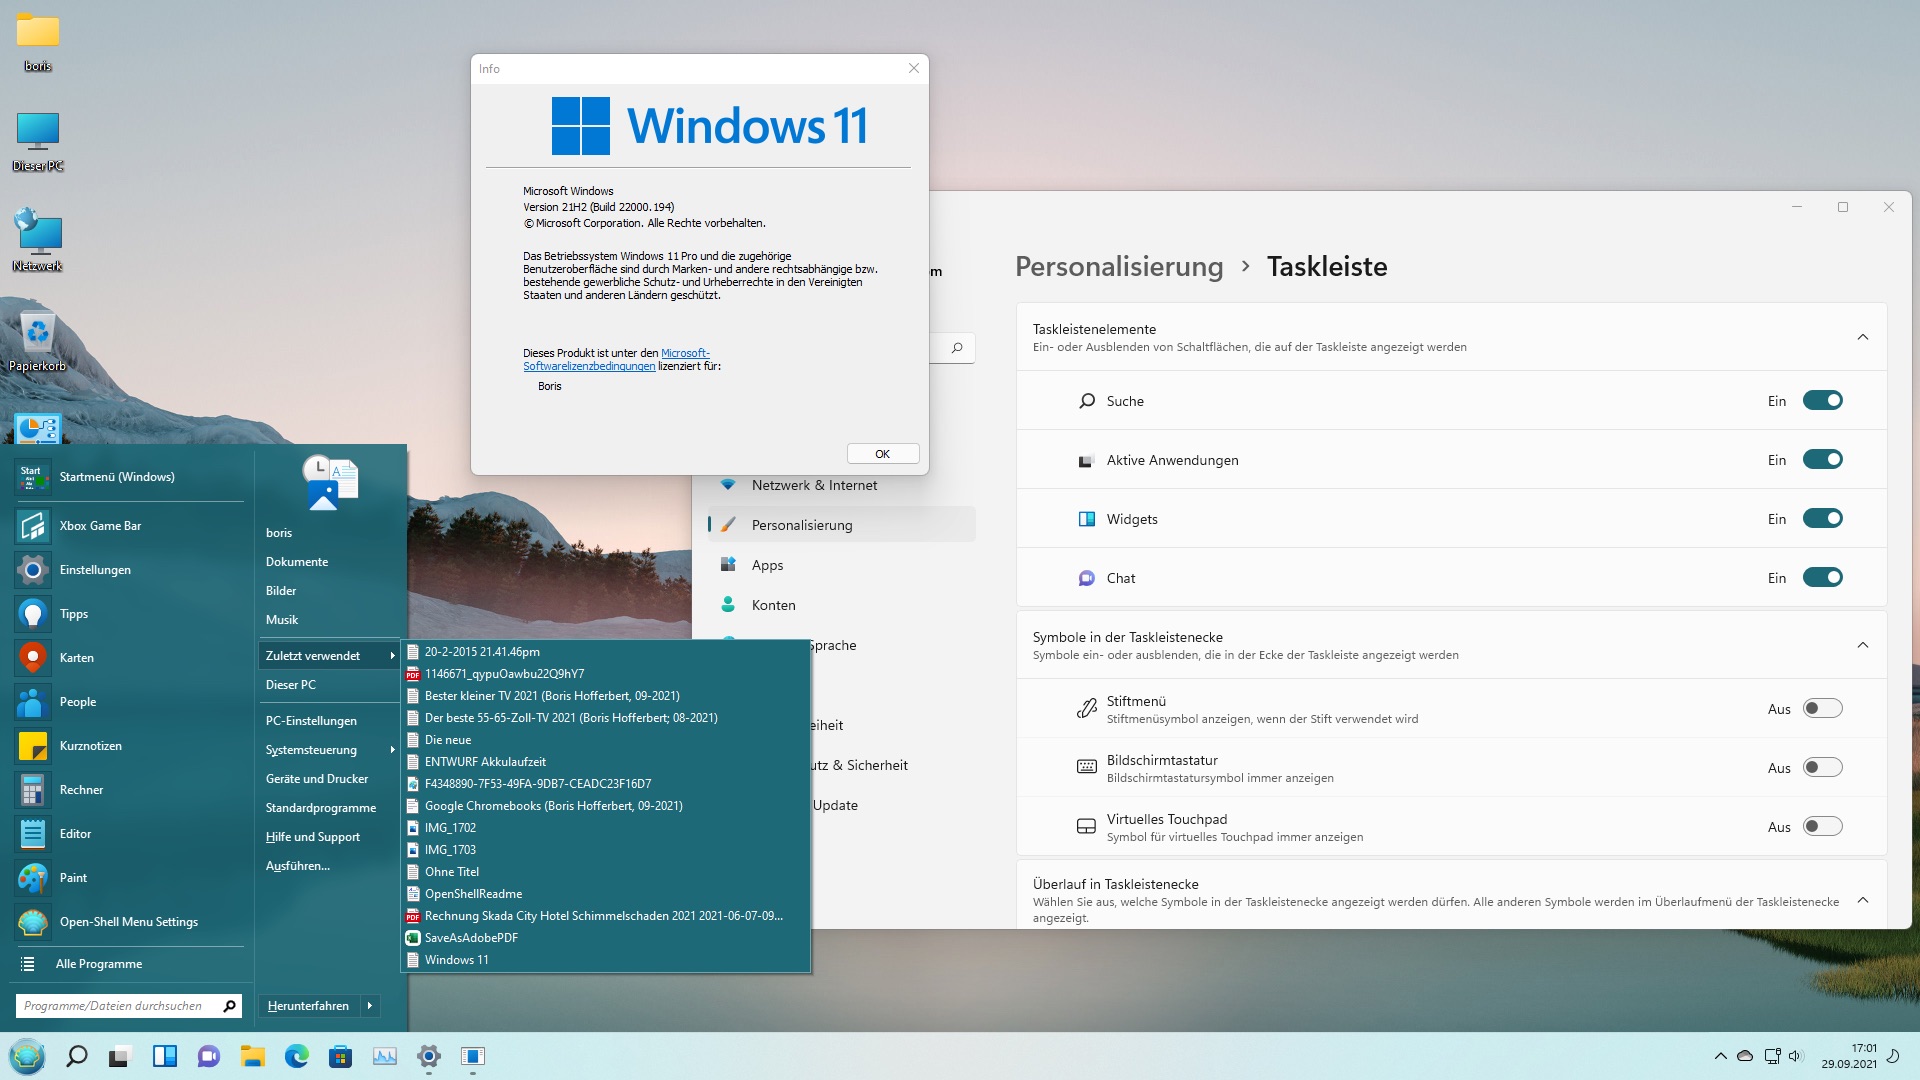The width and height of the screenshot is (1920, 1080).
Task: Turn off the Aktive Anwendungen toggle
Action: click(x=1822, y=460)
